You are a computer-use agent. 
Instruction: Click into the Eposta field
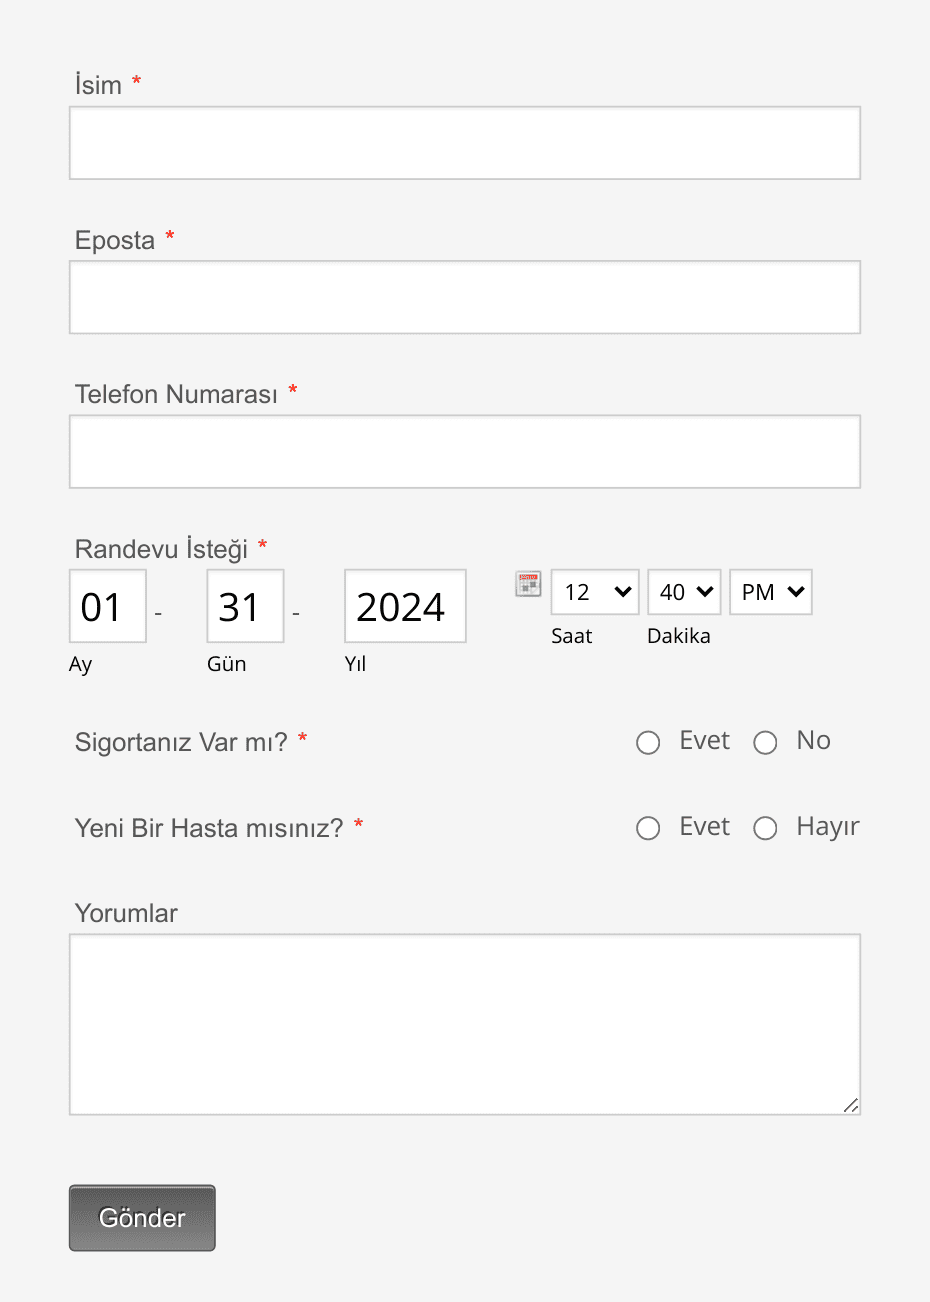(465, 297)
